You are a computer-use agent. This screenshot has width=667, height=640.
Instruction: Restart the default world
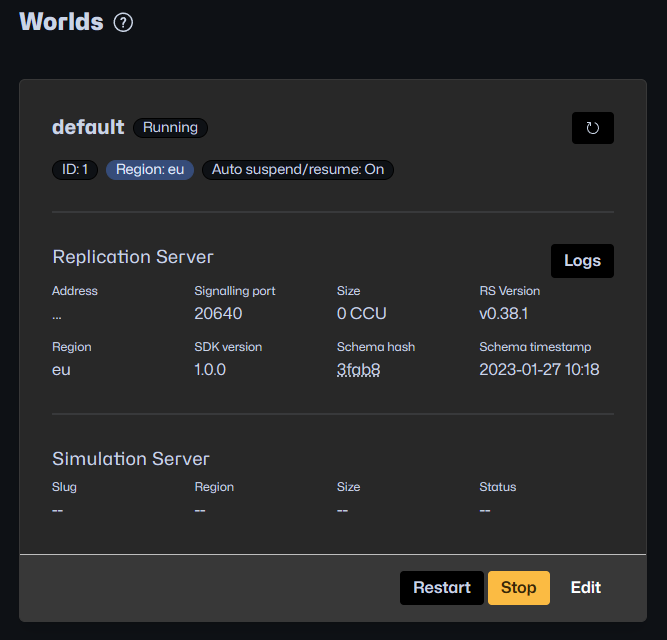point(441,588)
